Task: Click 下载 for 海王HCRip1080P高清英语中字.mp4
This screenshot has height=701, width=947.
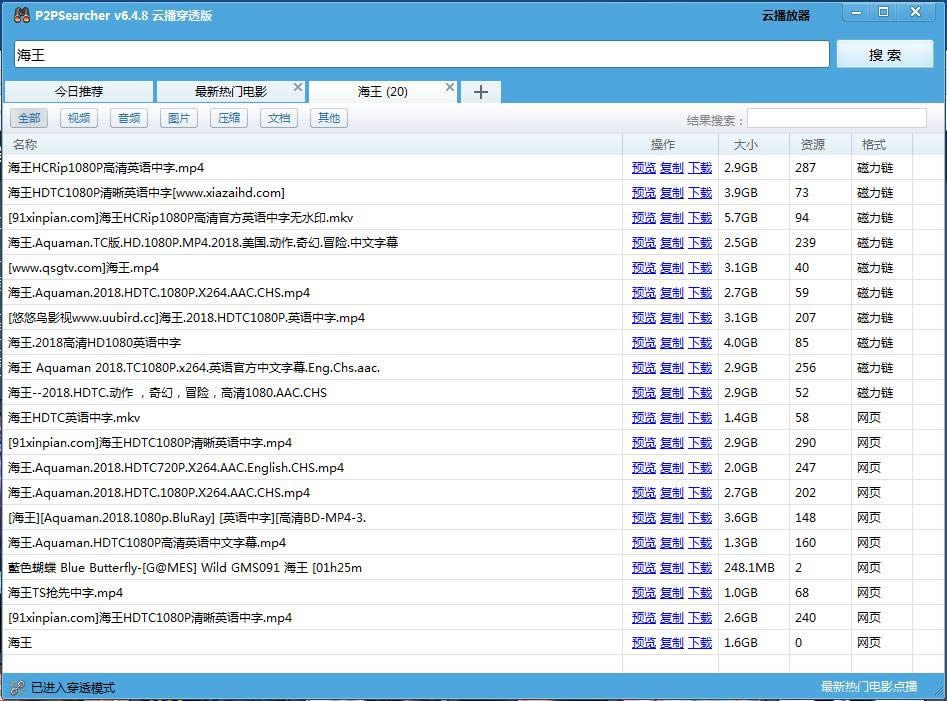Action: click(x=700, y=168)
